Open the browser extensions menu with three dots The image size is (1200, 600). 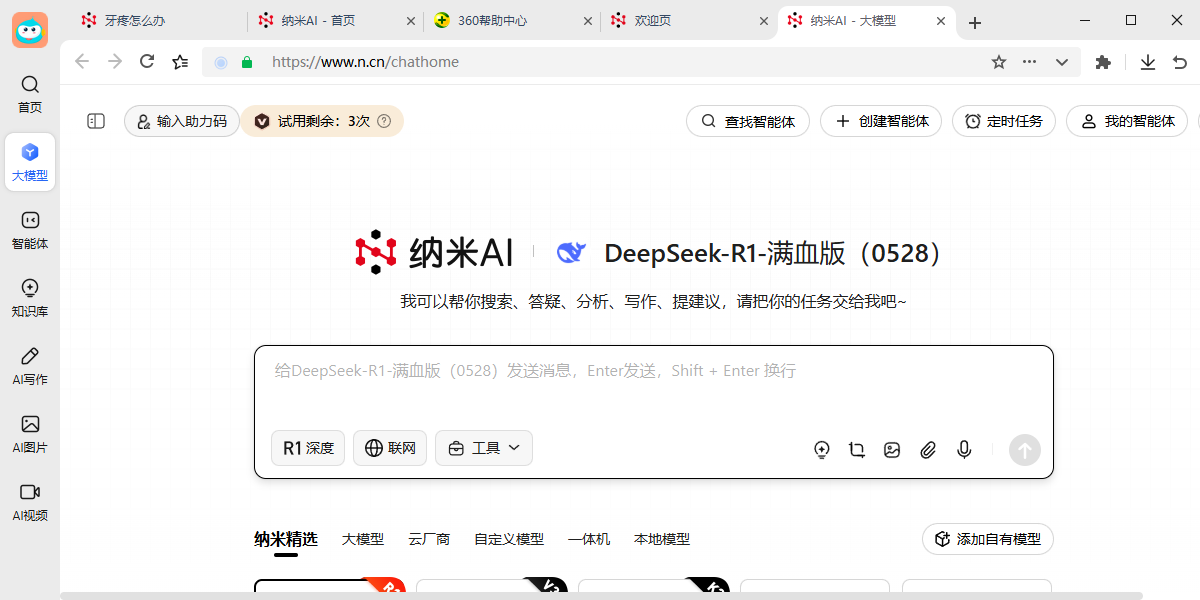pyautogui.click(x=1029, y=61)
